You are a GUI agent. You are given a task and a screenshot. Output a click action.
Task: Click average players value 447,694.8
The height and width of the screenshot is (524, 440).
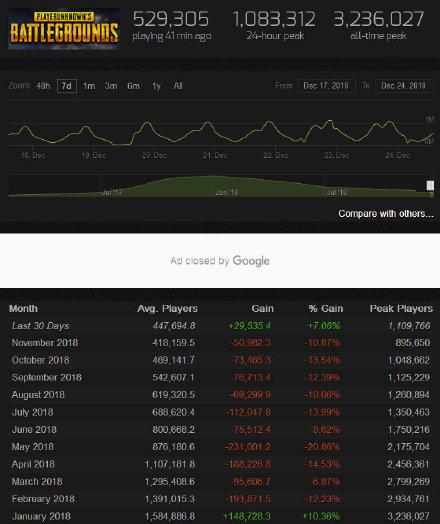[174, 326]
